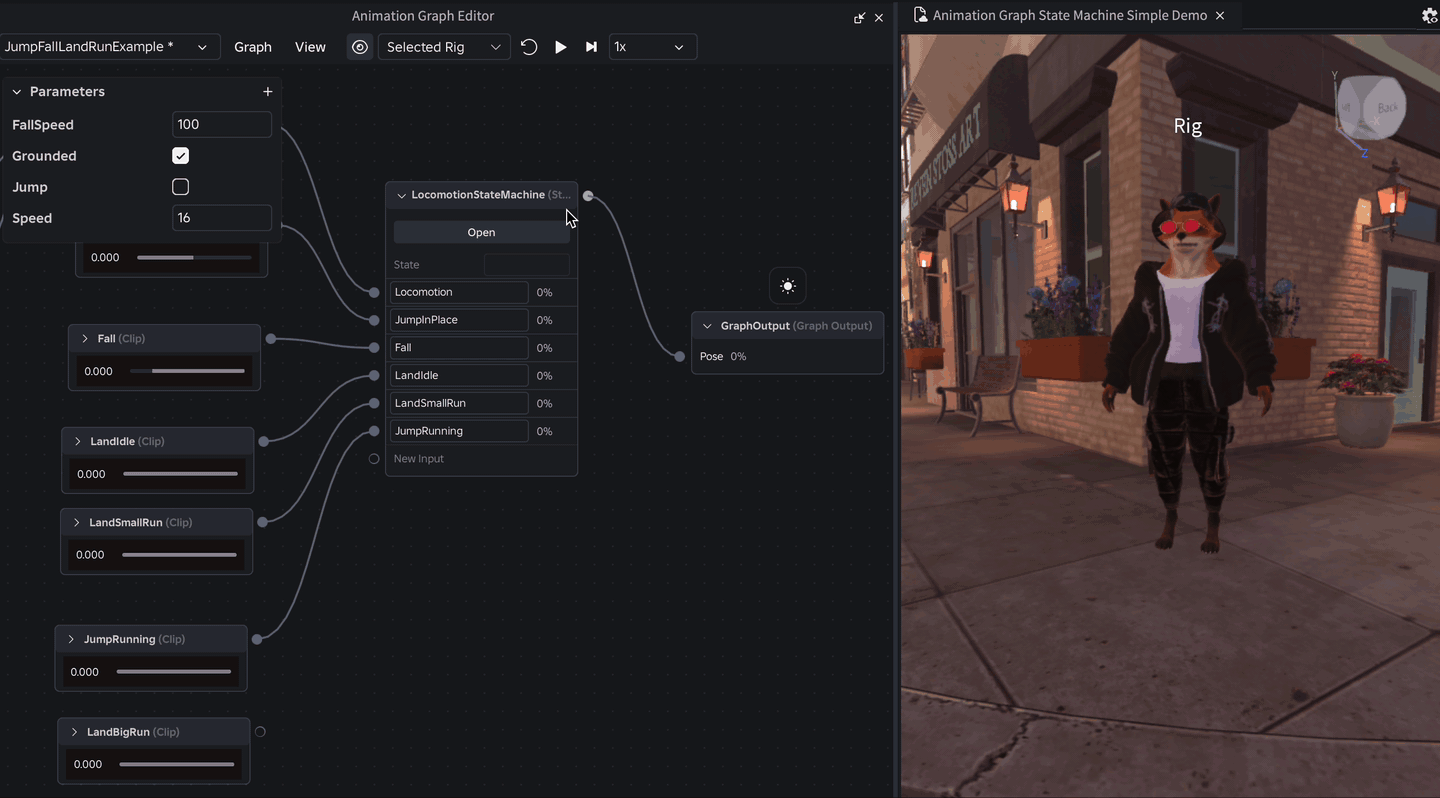Image resolution: width=1440 pixels, height=798 pixels.
Task: Click the Open button on state machine
Action: 482,232
